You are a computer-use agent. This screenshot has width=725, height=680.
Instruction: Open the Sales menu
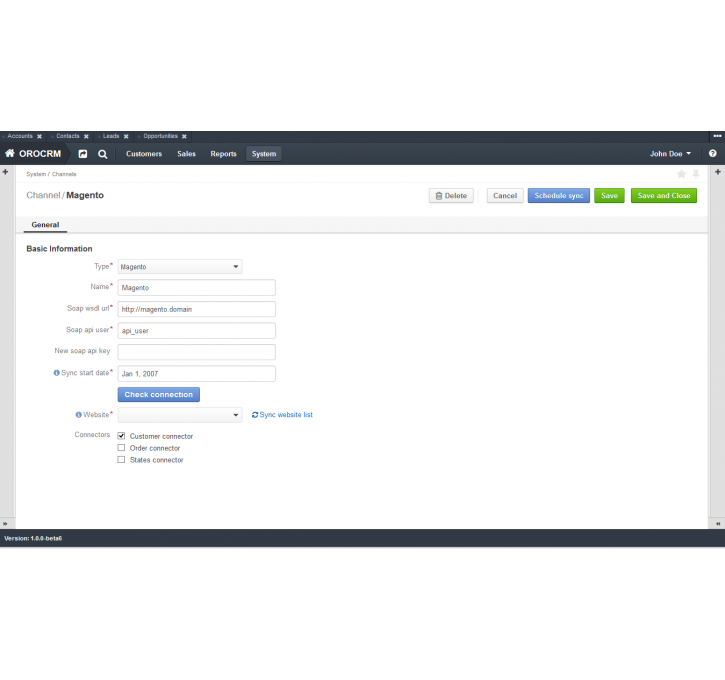(186, 154)
